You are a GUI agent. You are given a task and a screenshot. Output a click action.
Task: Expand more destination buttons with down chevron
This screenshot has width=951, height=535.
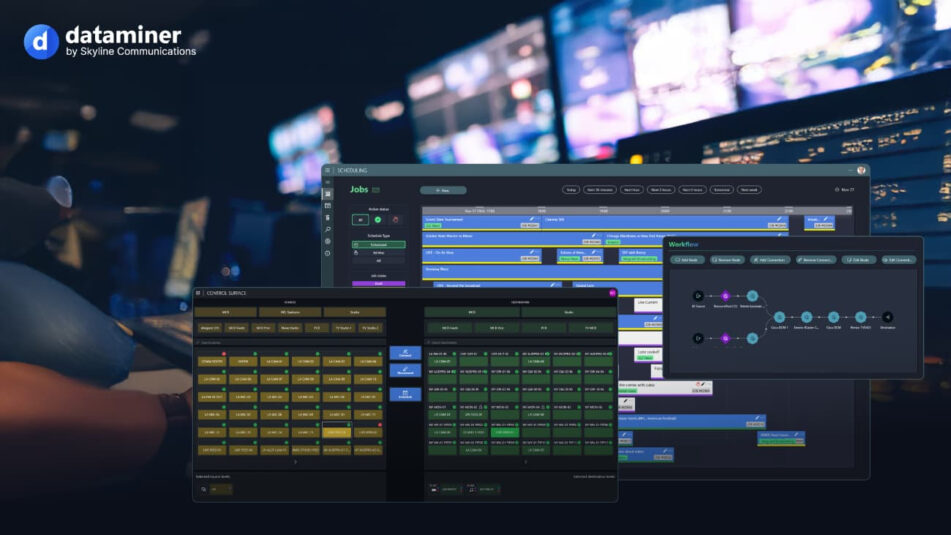click(526, 462)
